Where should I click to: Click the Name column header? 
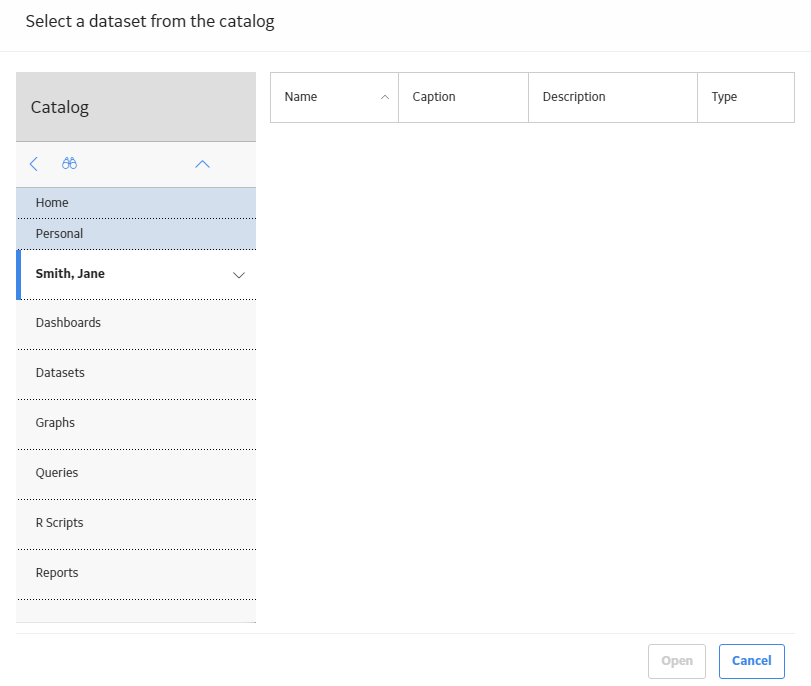click(334, 97)
